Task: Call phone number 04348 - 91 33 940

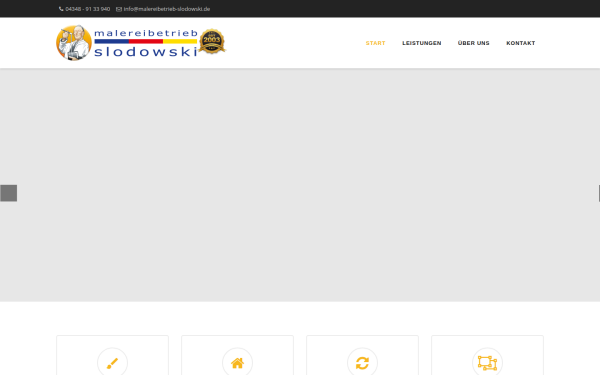Action: click(x=88, y=9)
